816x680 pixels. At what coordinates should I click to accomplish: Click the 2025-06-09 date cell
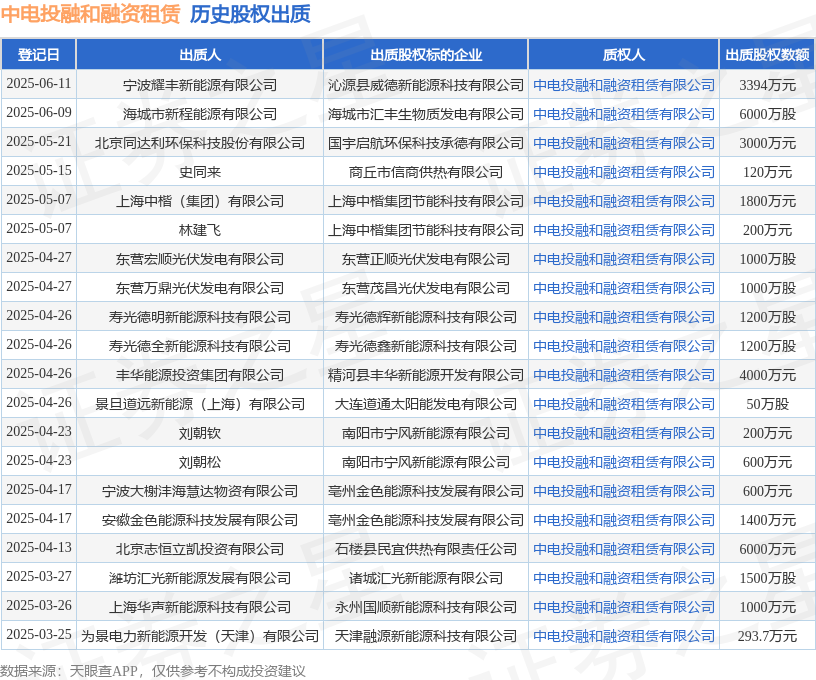pyautogui.click(x=39, y=113)
